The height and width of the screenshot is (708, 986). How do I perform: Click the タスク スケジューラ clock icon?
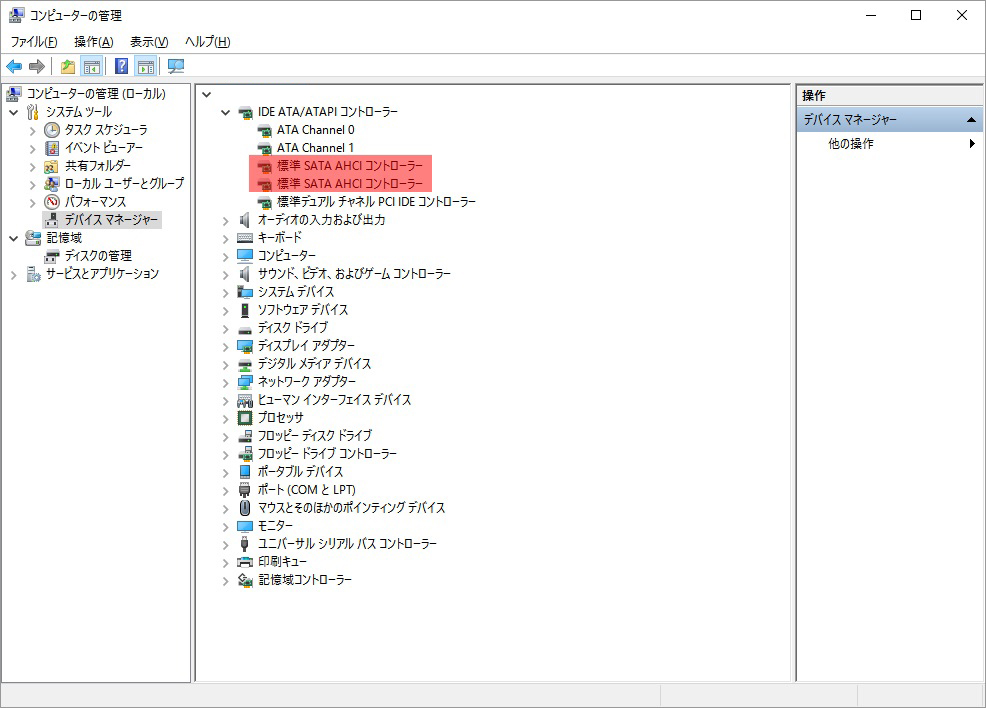[52, 130]
